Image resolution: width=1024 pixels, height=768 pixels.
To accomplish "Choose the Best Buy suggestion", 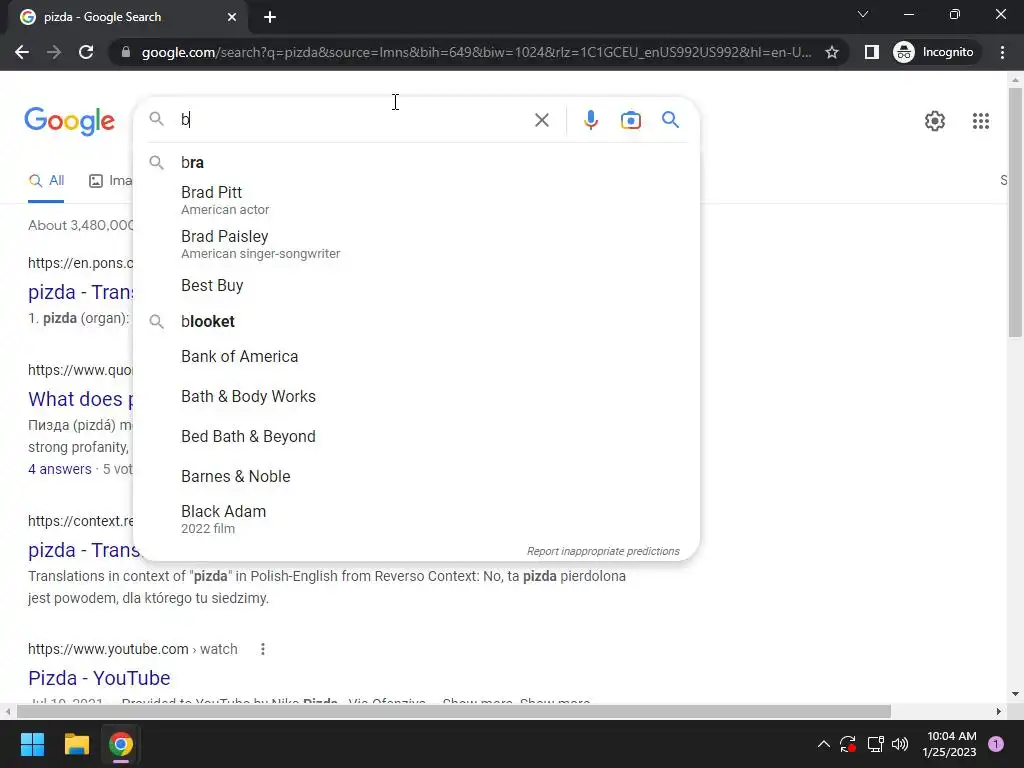I will (x=416, y=285).
